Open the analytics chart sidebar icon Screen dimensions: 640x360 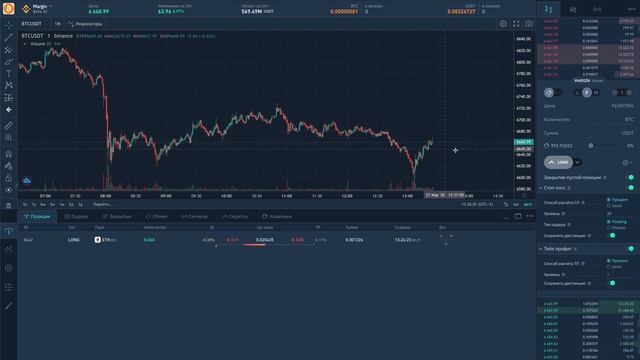point(9,249)
